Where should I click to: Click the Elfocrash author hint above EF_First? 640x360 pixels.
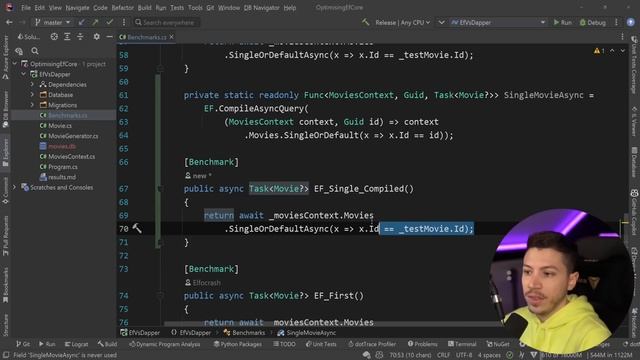pyautogui.click(x=202, y=282)
